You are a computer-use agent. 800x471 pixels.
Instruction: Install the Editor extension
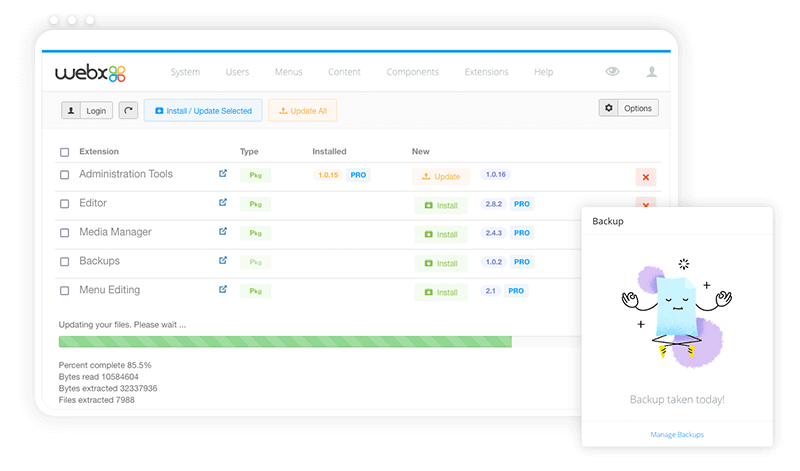pyautogui.click(x=441, y=205)
